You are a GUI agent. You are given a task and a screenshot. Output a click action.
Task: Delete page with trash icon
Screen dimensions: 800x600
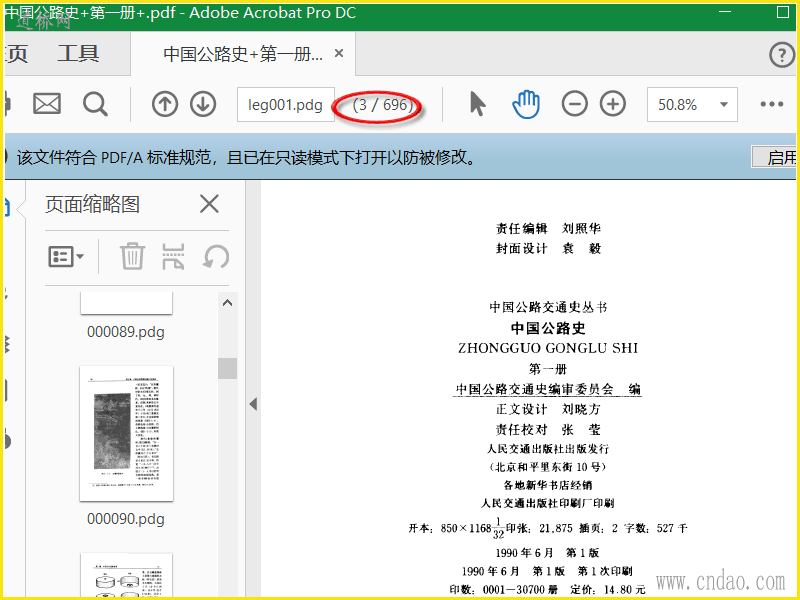(132, 256)
